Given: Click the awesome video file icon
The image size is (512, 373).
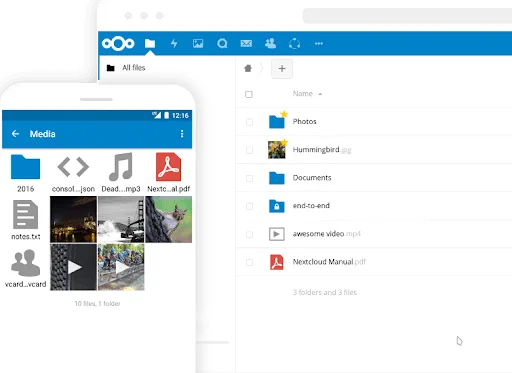Looking at the screenshot, I should pos(277,234).
